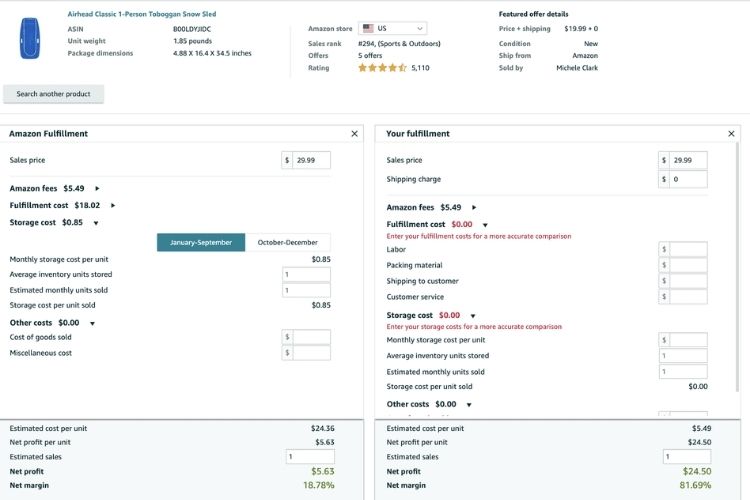The height and width of the screenshot is (500, 750).
Task: Select the October-December tab
Action: click(287, 243)
